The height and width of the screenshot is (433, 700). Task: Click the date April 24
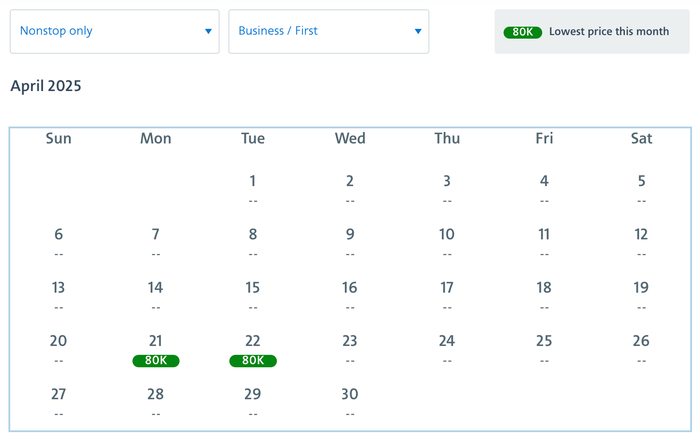click(x=447, y=341)
